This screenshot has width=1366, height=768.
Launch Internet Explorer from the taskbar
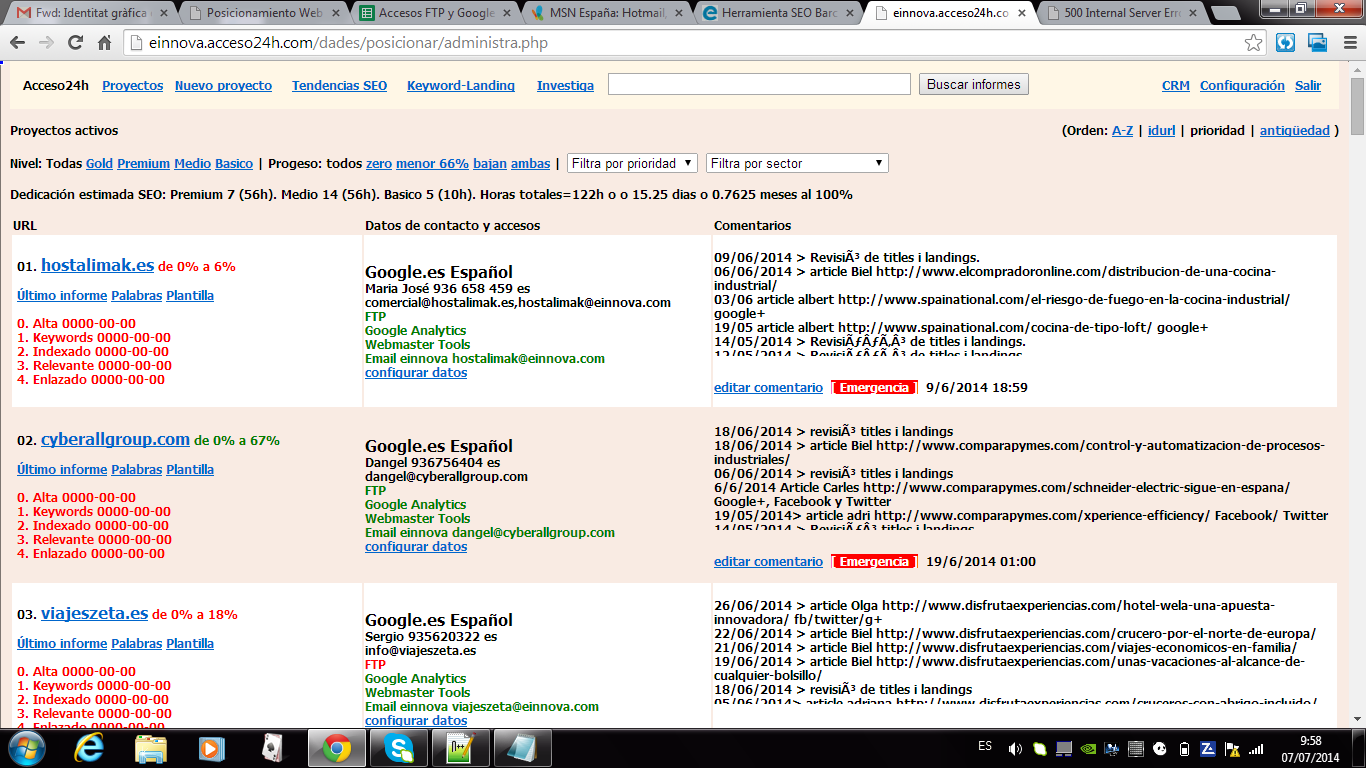point(88,748)
